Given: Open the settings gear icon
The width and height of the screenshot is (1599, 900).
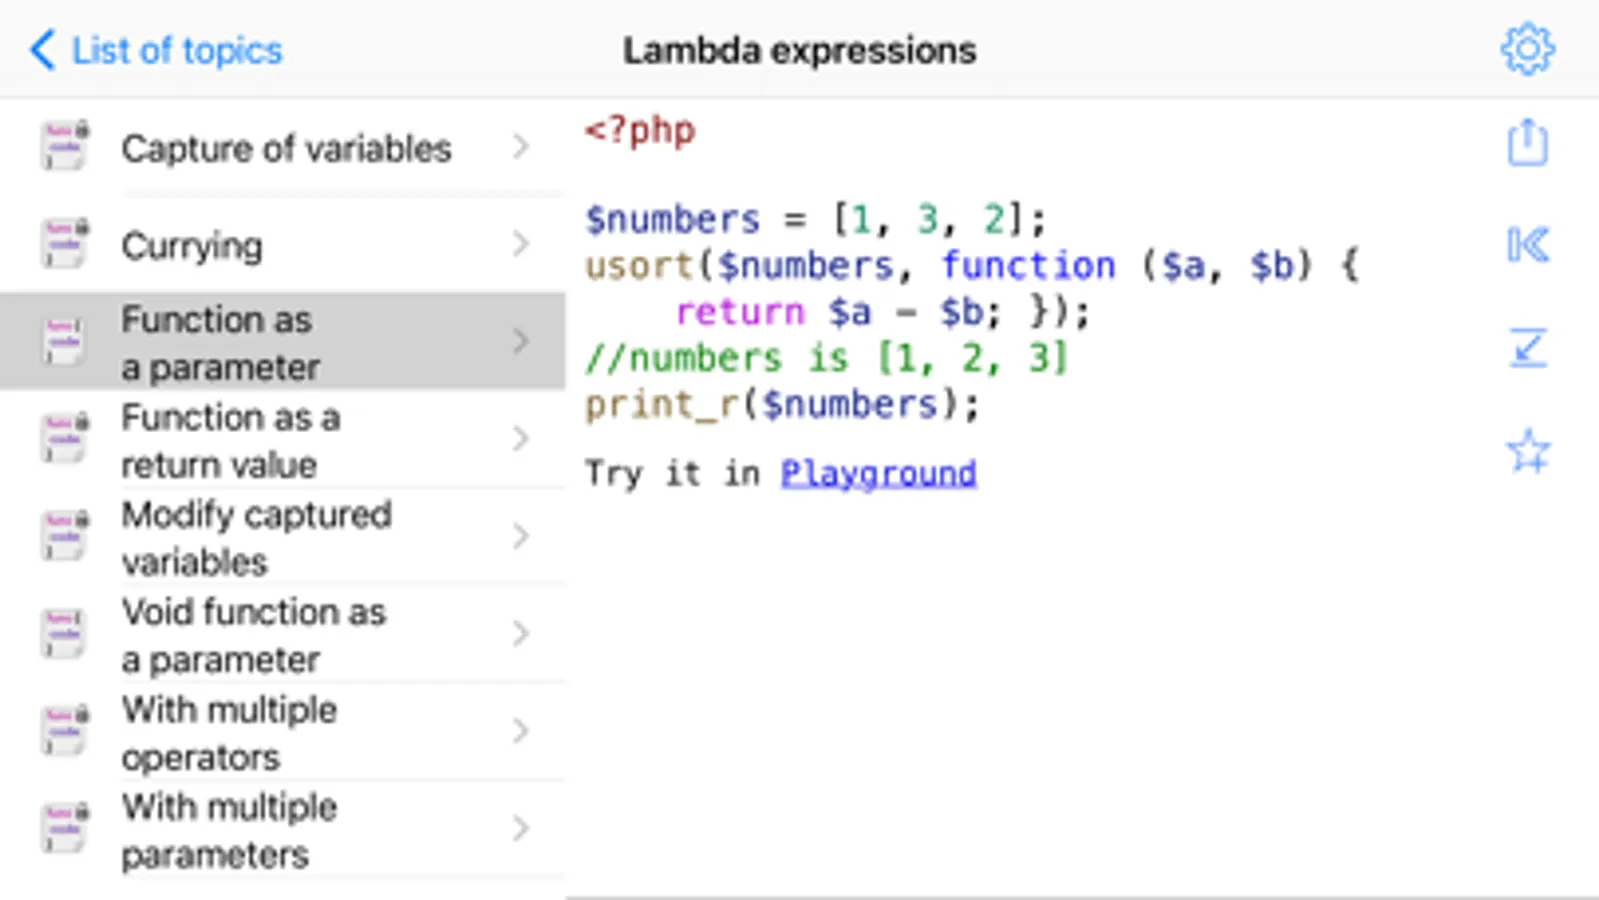Looking at the screenshot, I should tap(1527, 49).
